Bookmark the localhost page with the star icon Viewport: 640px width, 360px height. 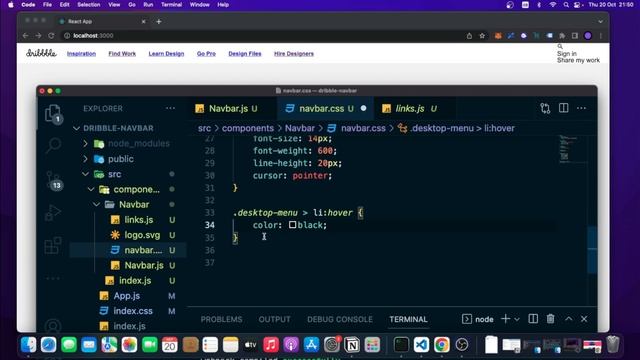click(x=482, y=36)
